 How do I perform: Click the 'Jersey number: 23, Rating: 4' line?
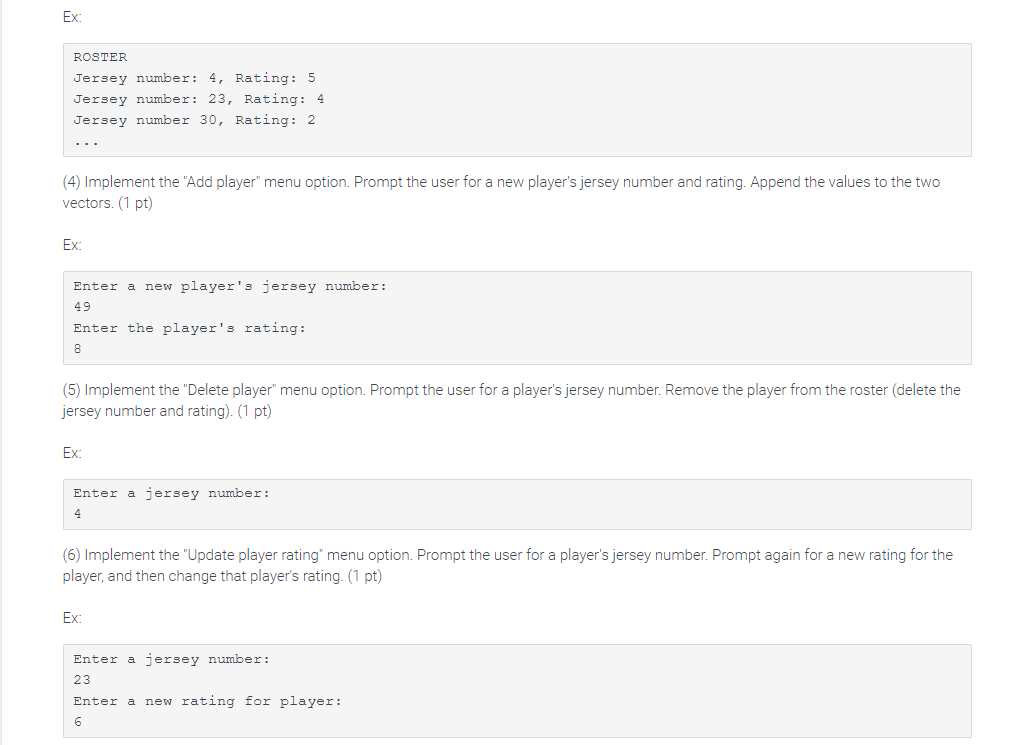(x=198, y=99)
